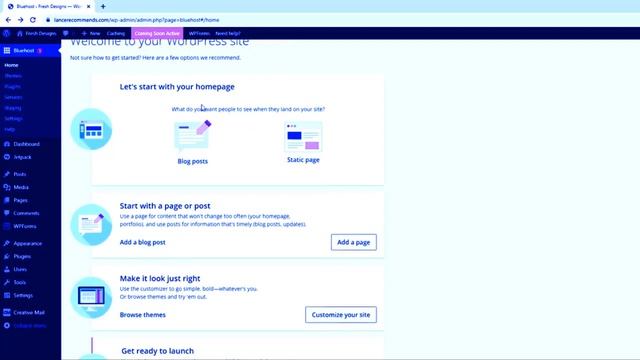Close the Bluehost browser tab
640x360 pixels.
click(89, 7)
